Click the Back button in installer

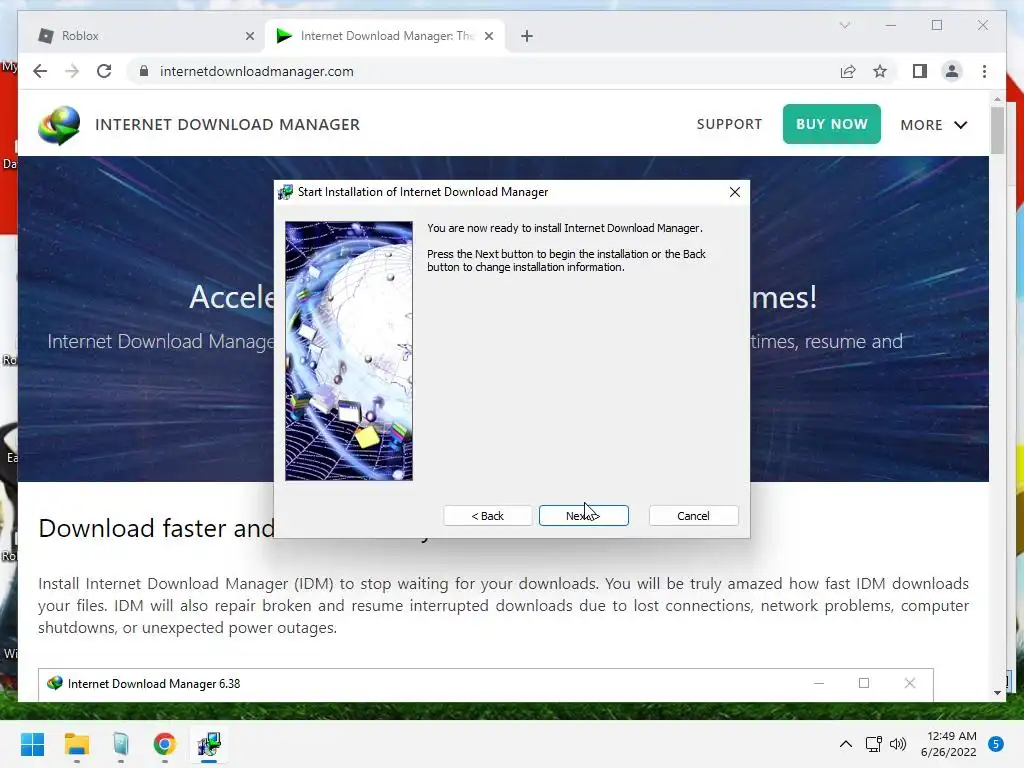tap(487, 515)
